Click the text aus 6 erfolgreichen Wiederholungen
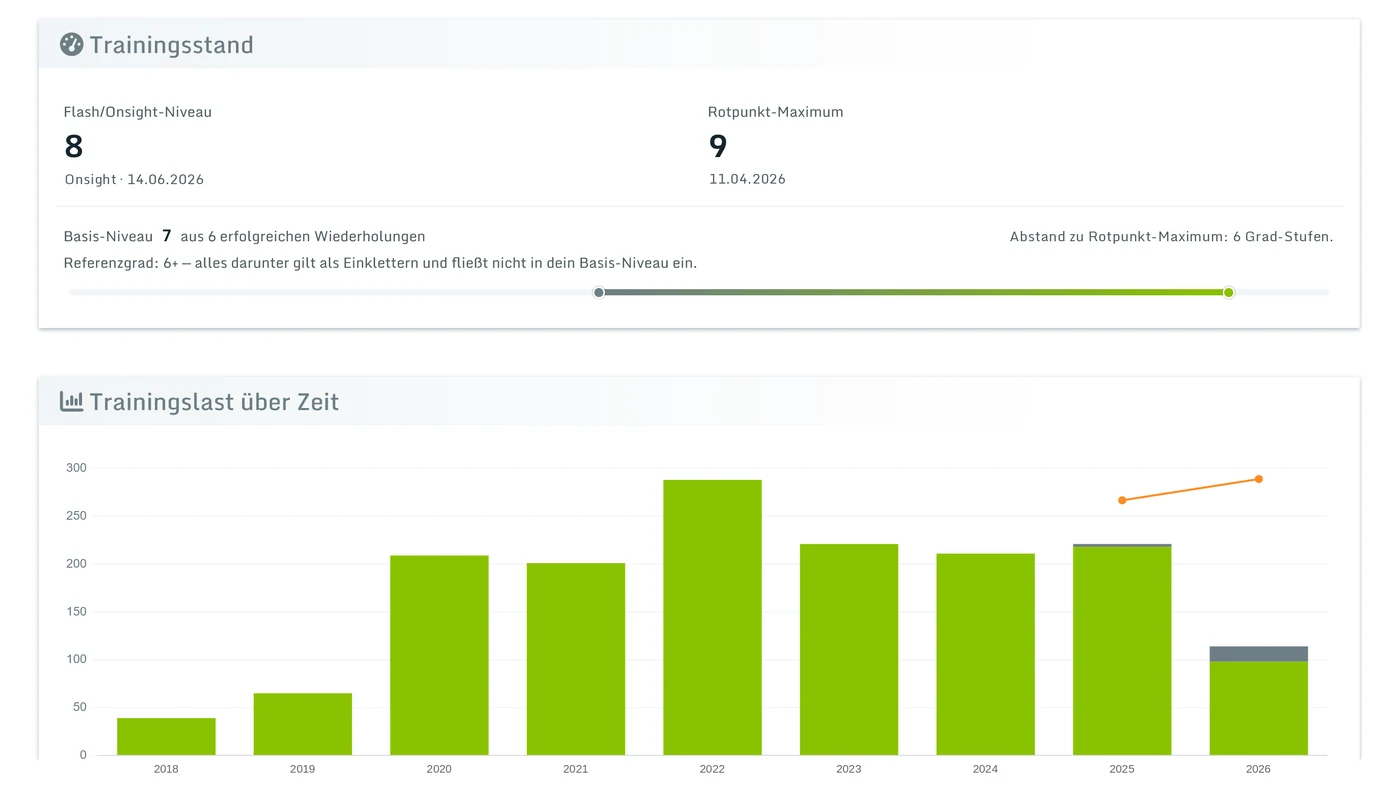The width and height of the screenshot is (1400, 788). 303,237
